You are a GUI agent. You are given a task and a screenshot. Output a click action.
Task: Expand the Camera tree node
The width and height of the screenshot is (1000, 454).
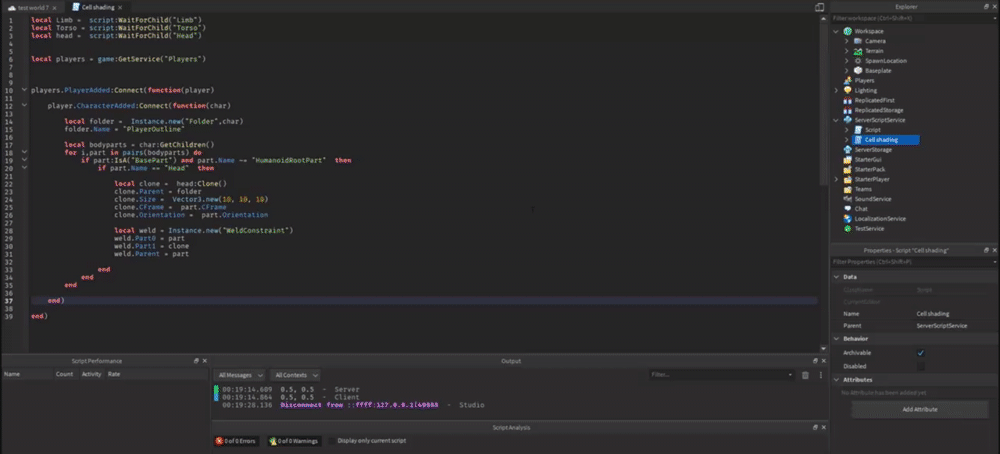point(846,41)
